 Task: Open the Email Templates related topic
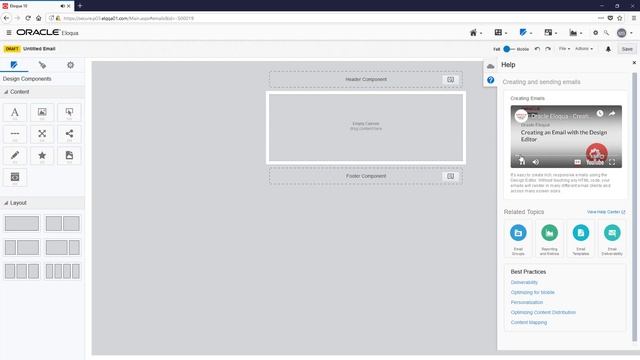[x=581, y=239]
